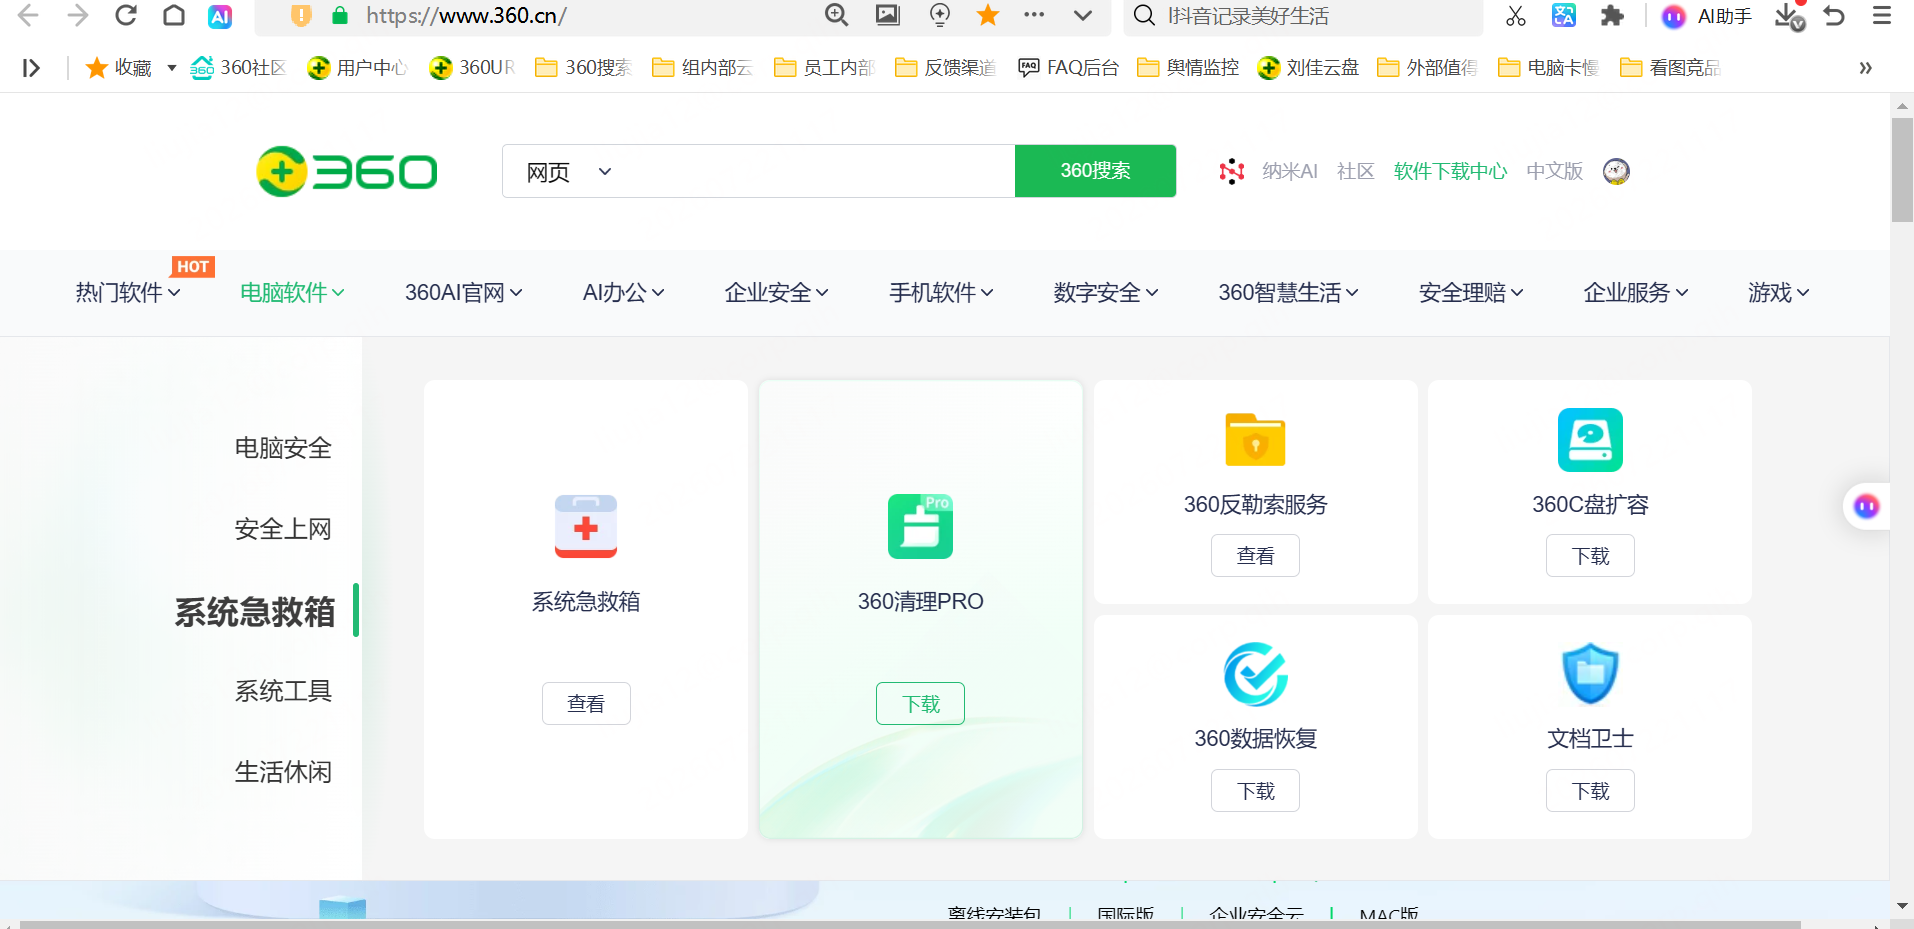Expand the 企业安全 menu
Viewport: 1914px width, 929px height.
tap(777, 292)
